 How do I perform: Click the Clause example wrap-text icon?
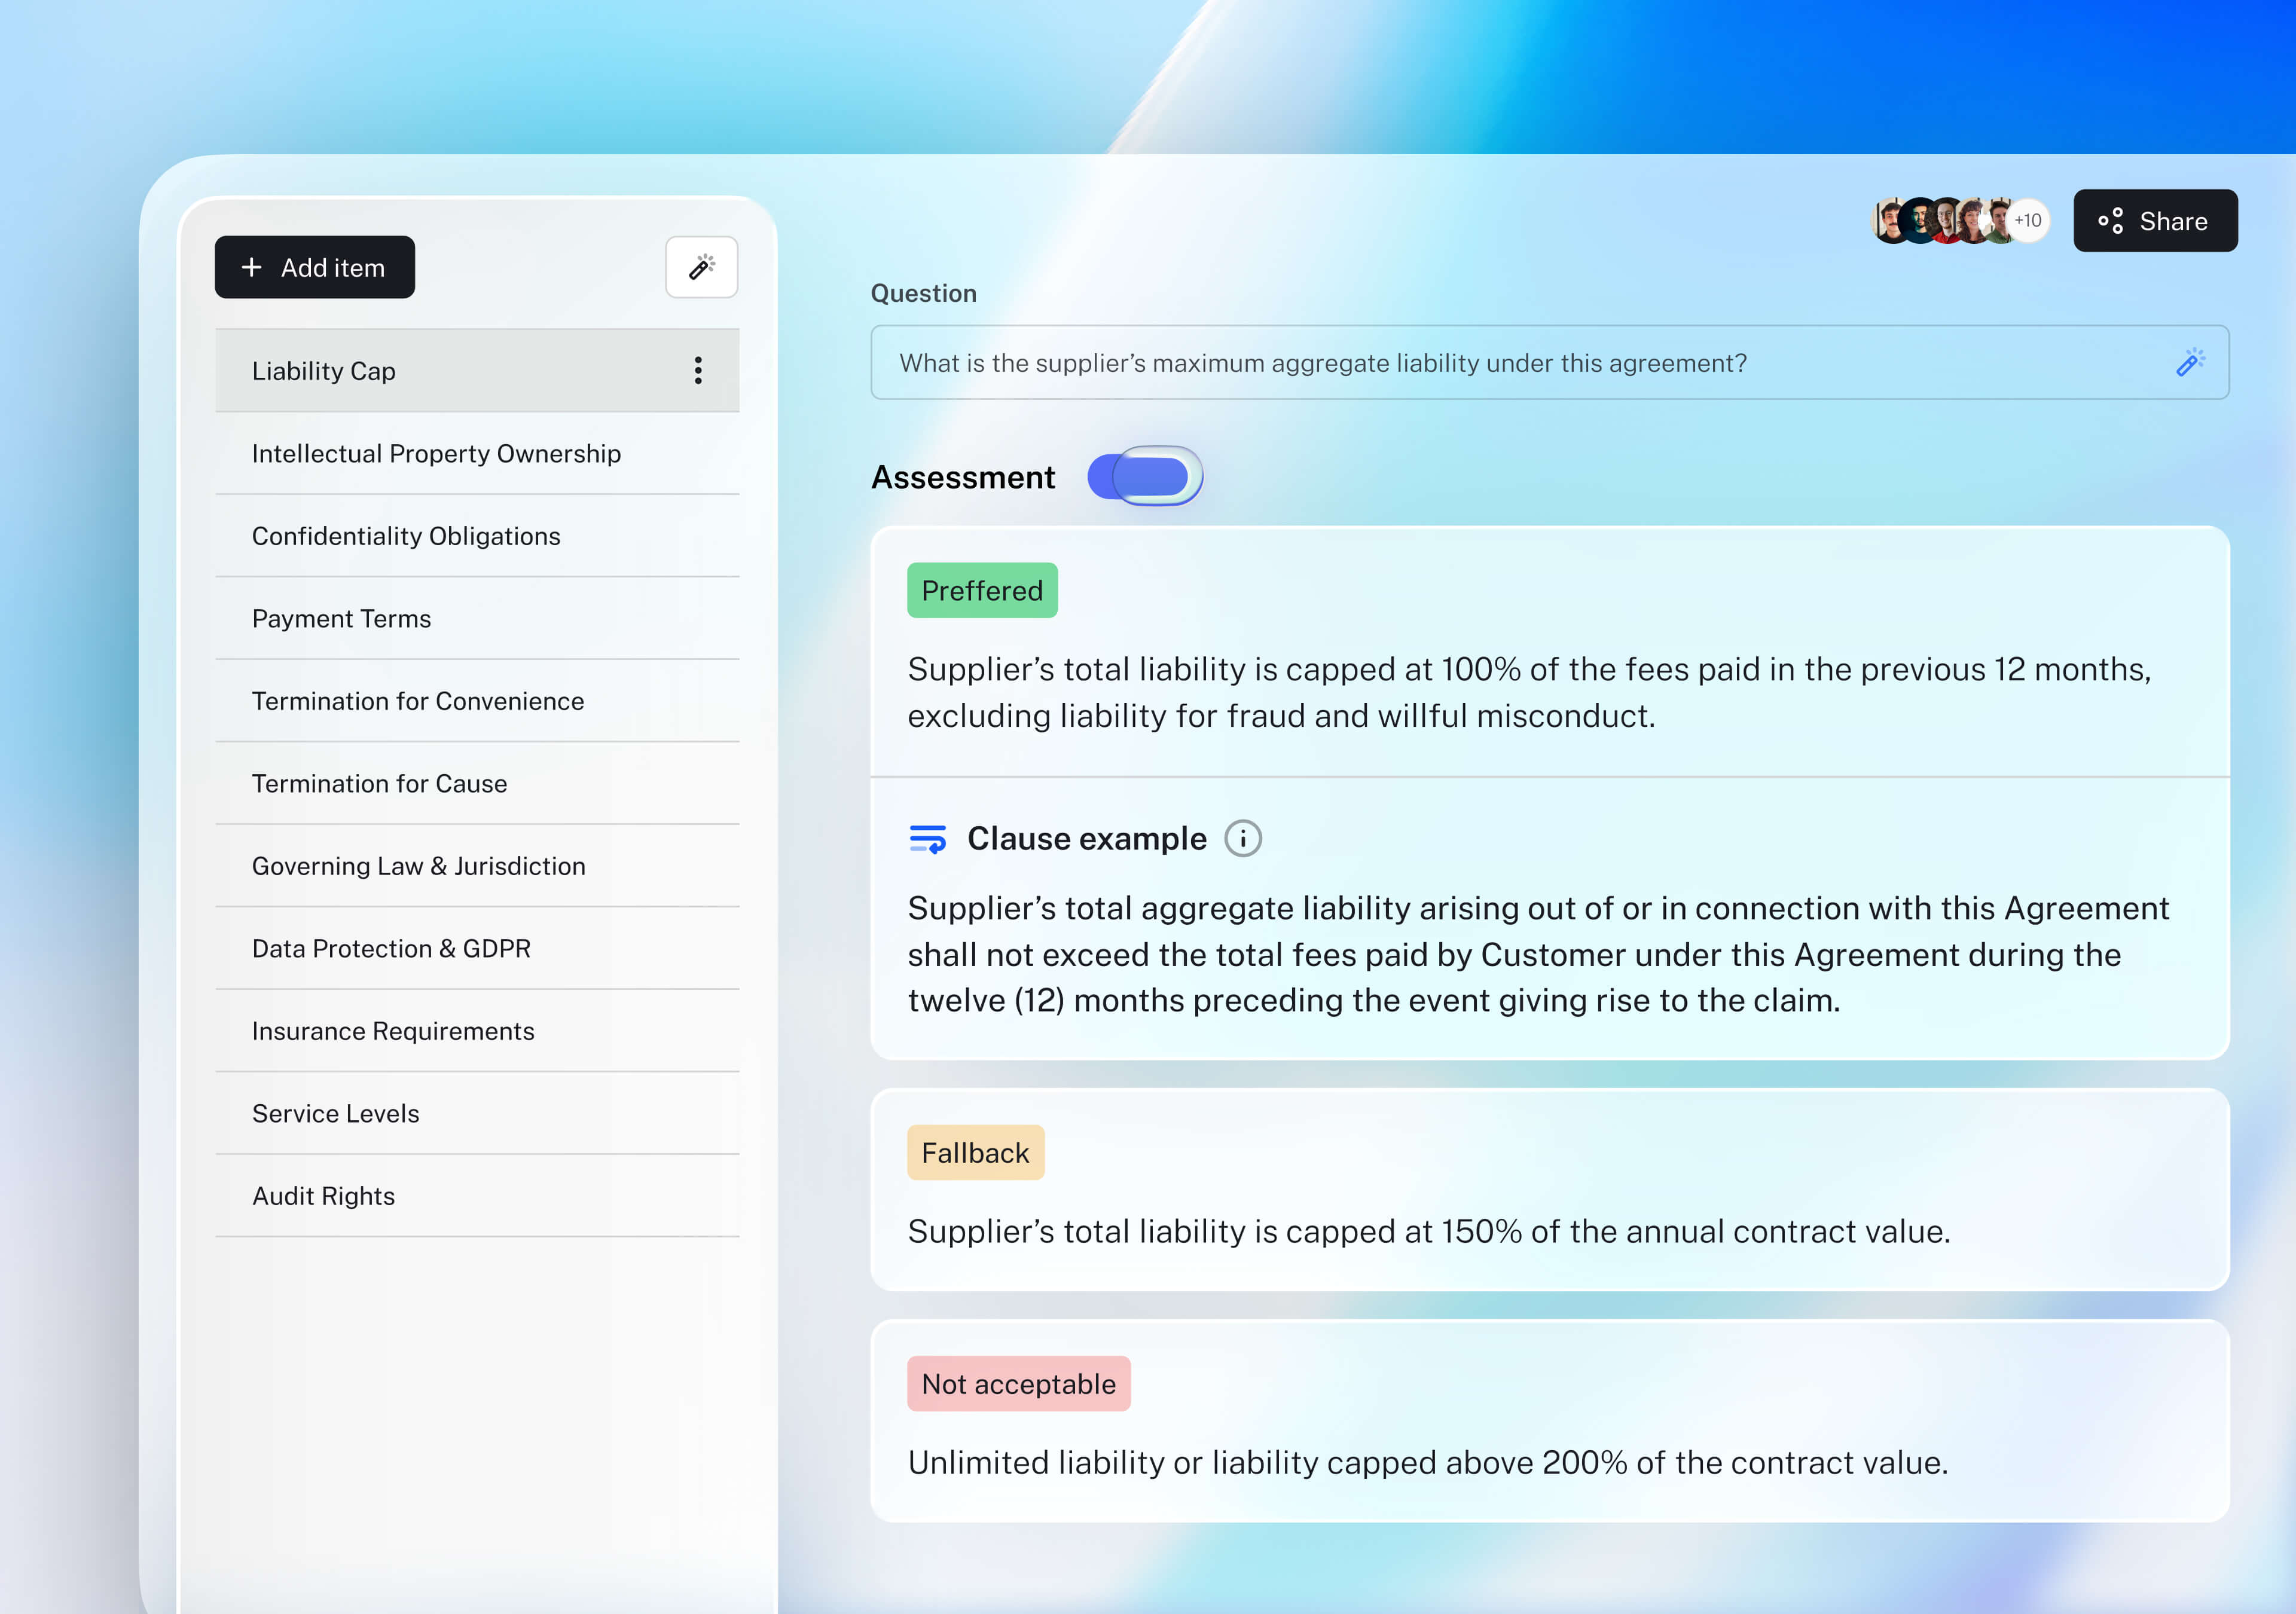click(928, 838)
